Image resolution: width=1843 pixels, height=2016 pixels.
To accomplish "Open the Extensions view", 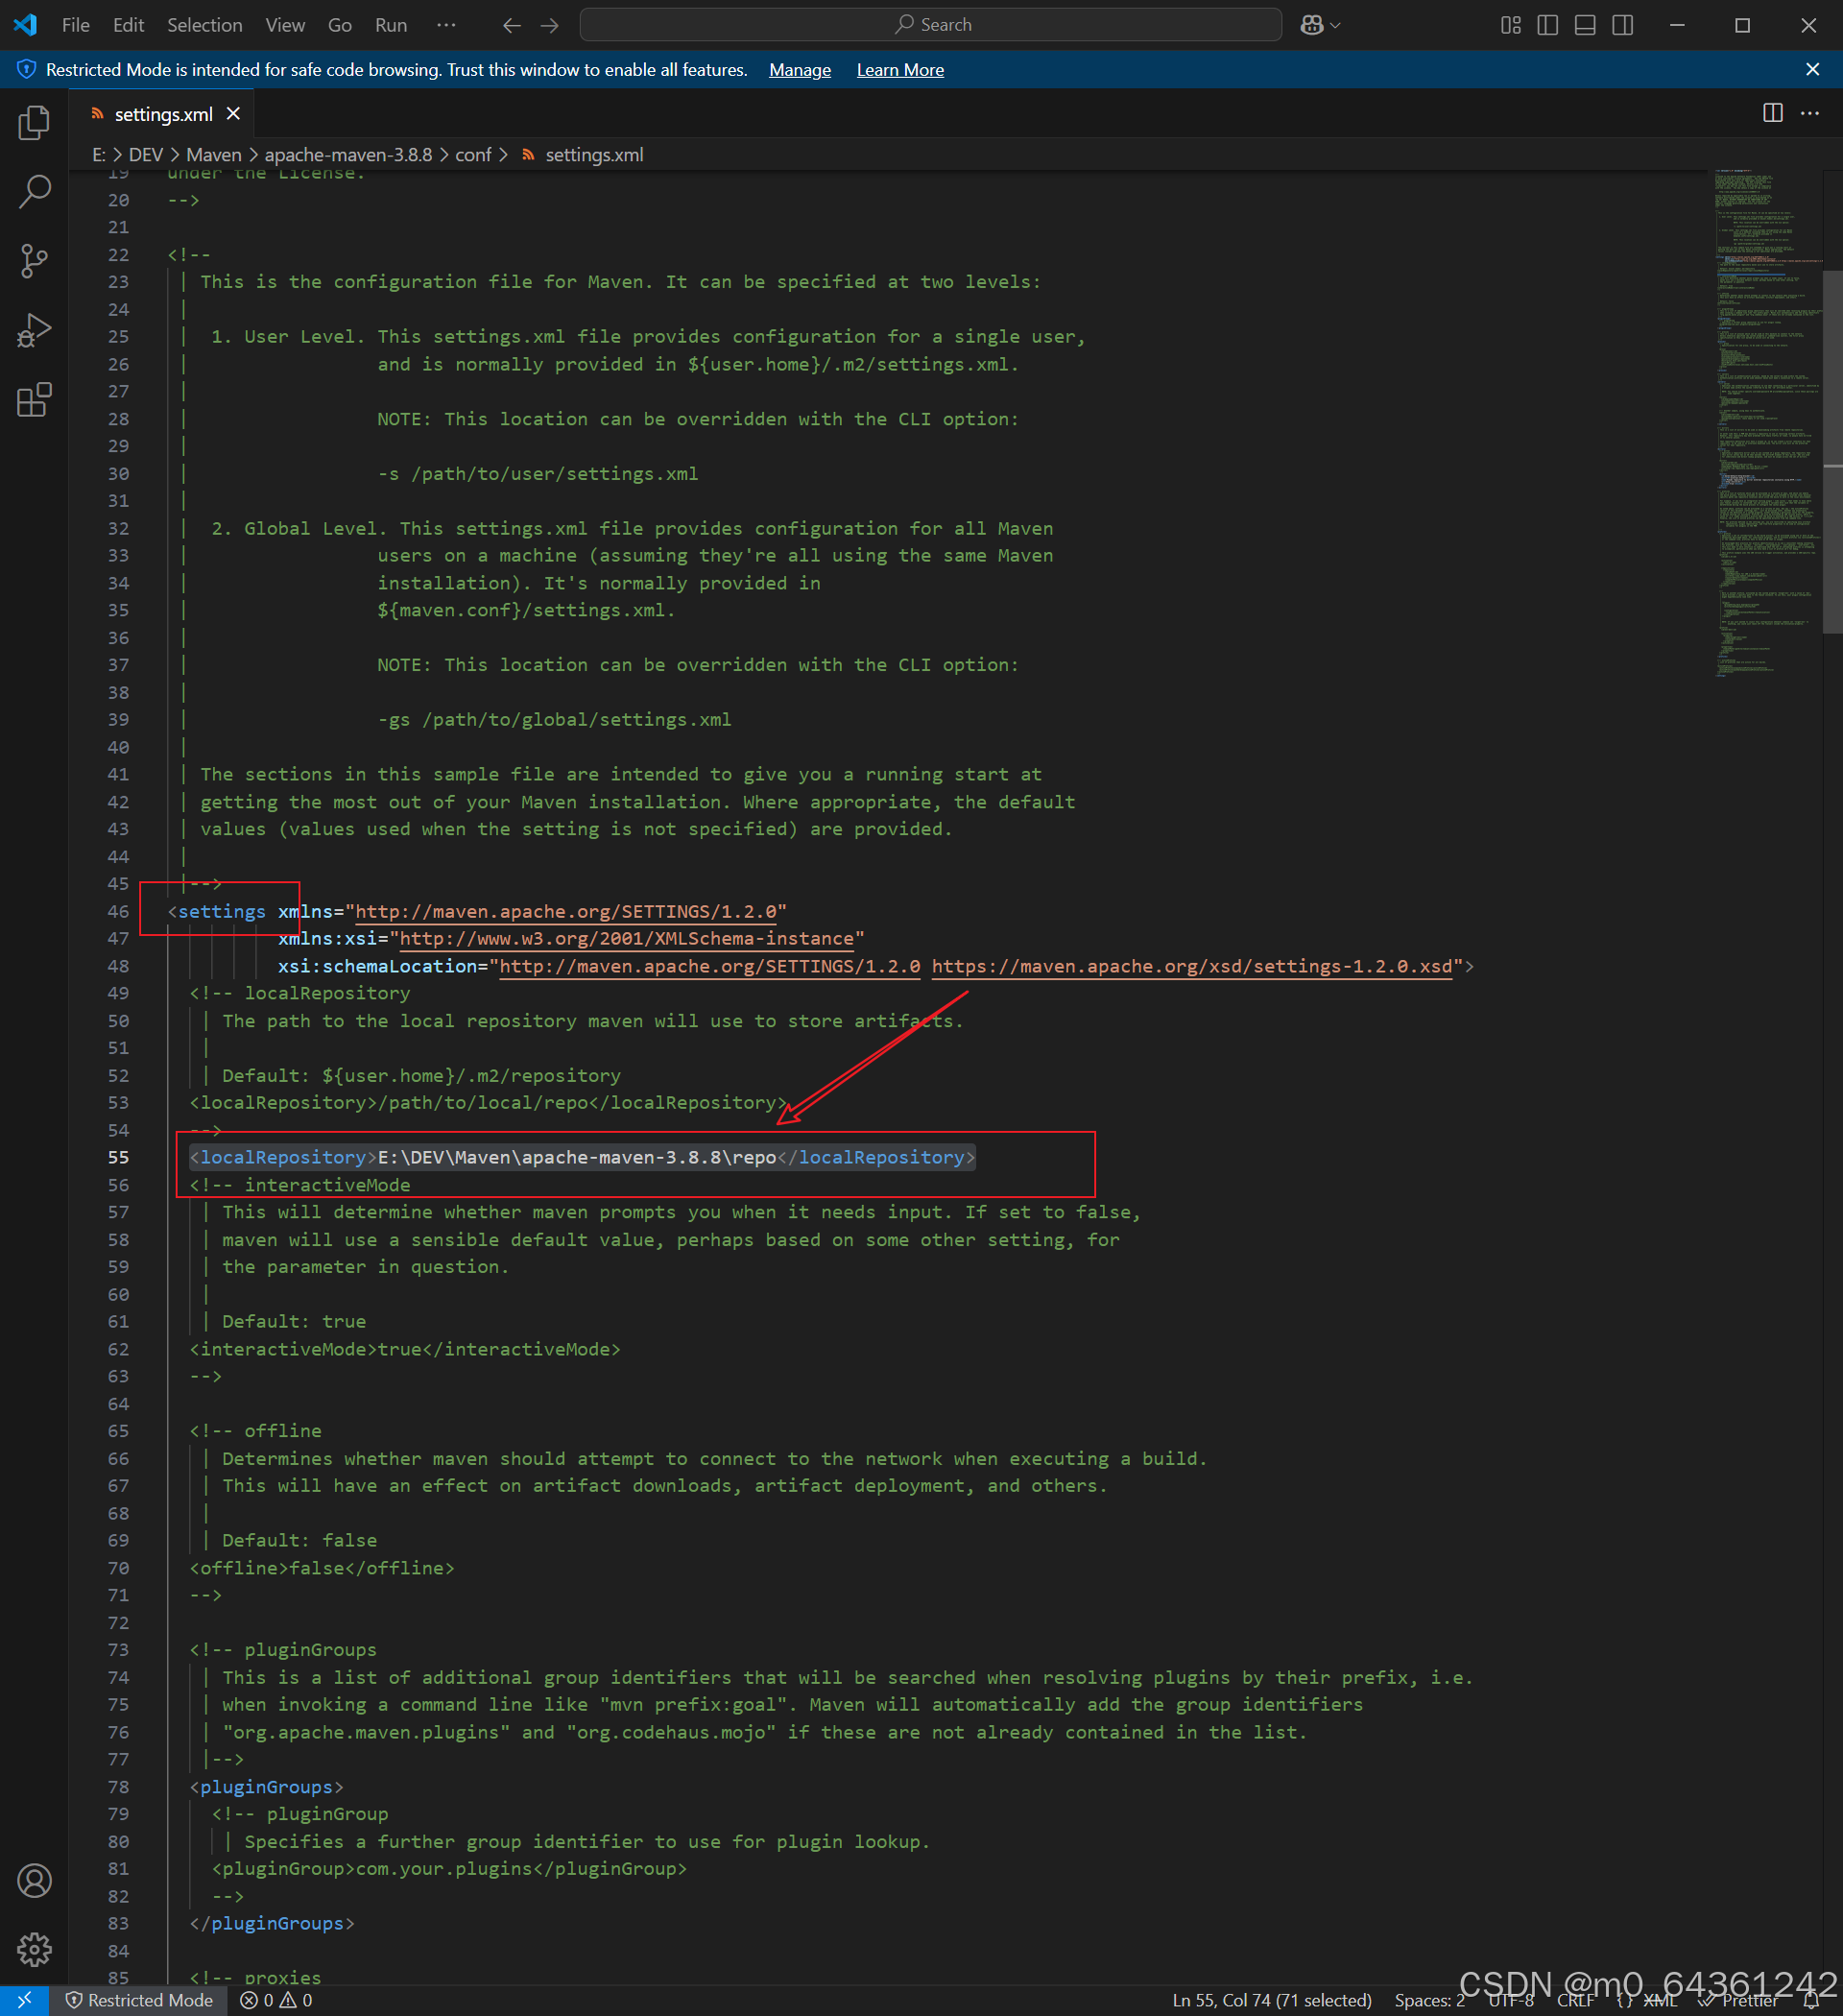I will point(34,400).
